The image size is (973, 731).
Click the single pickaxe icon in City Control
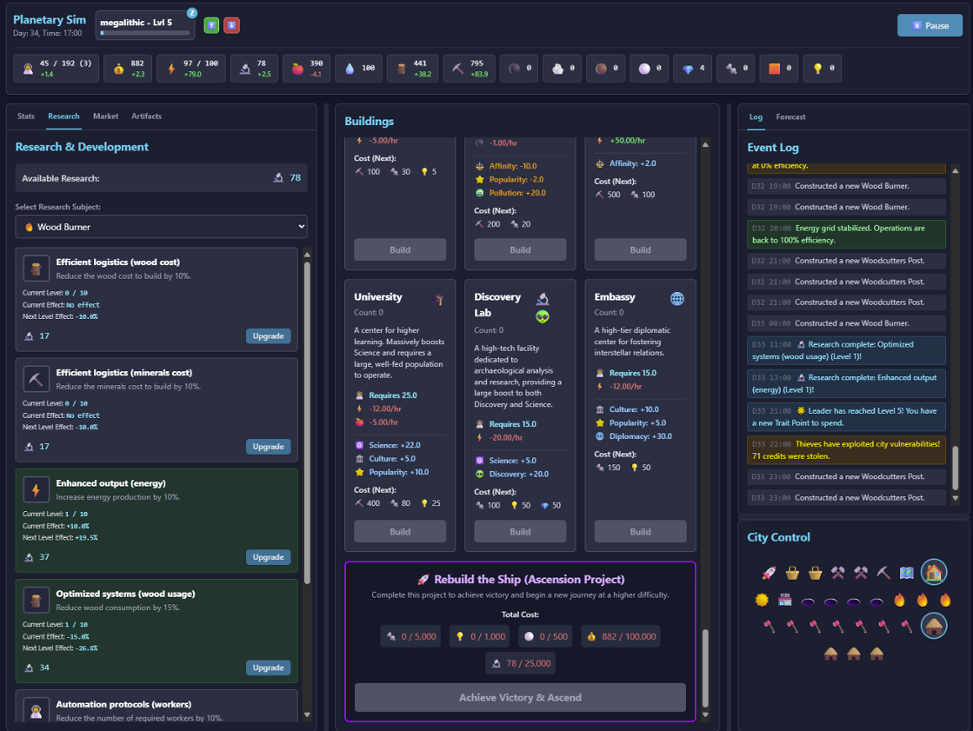pyautogui.click(x=884, y=573)
